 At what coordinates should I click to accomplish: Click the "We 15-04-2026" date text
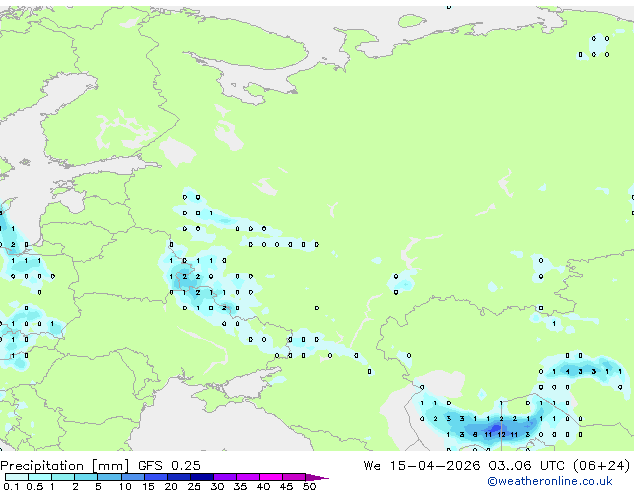(x=422, y=465)
